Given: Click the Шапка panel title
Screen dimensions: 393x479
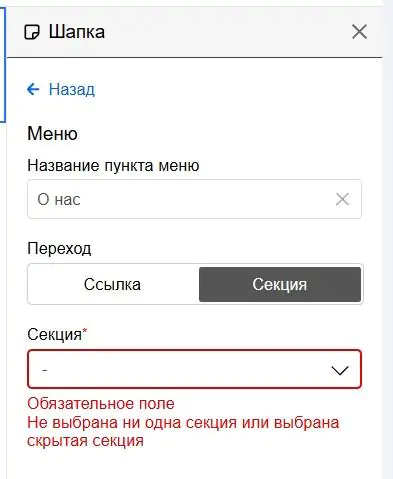Looking at the screenshot, I should click(x=77, y=32).
